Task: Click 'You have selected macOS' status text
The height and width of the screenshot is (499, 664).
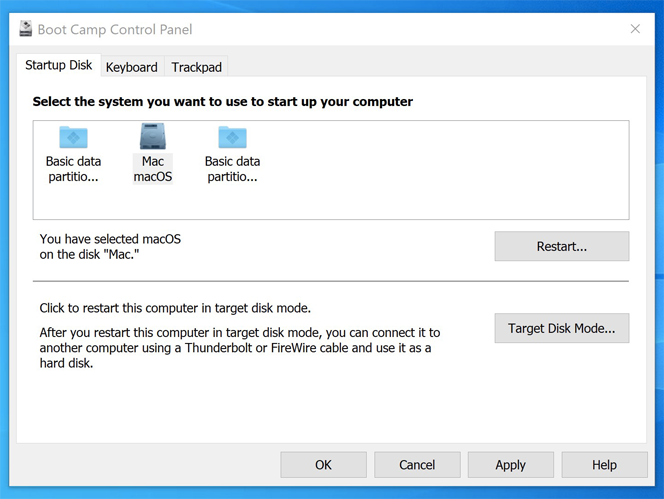Action: [x=110, y=247]
